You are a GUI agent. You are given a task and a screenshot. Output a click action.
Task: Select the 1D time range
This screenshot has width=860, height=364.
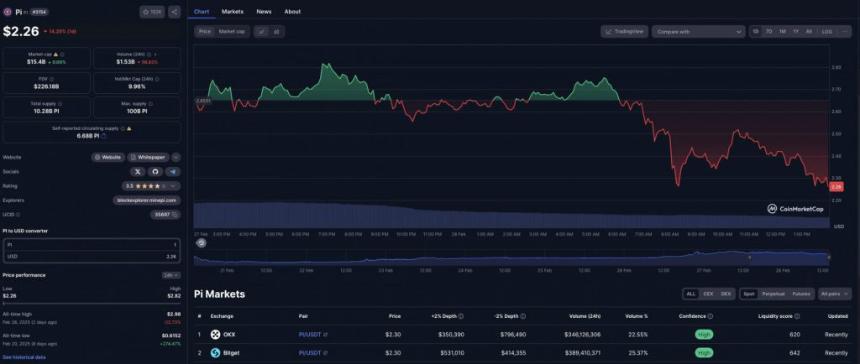coord(756,32)
